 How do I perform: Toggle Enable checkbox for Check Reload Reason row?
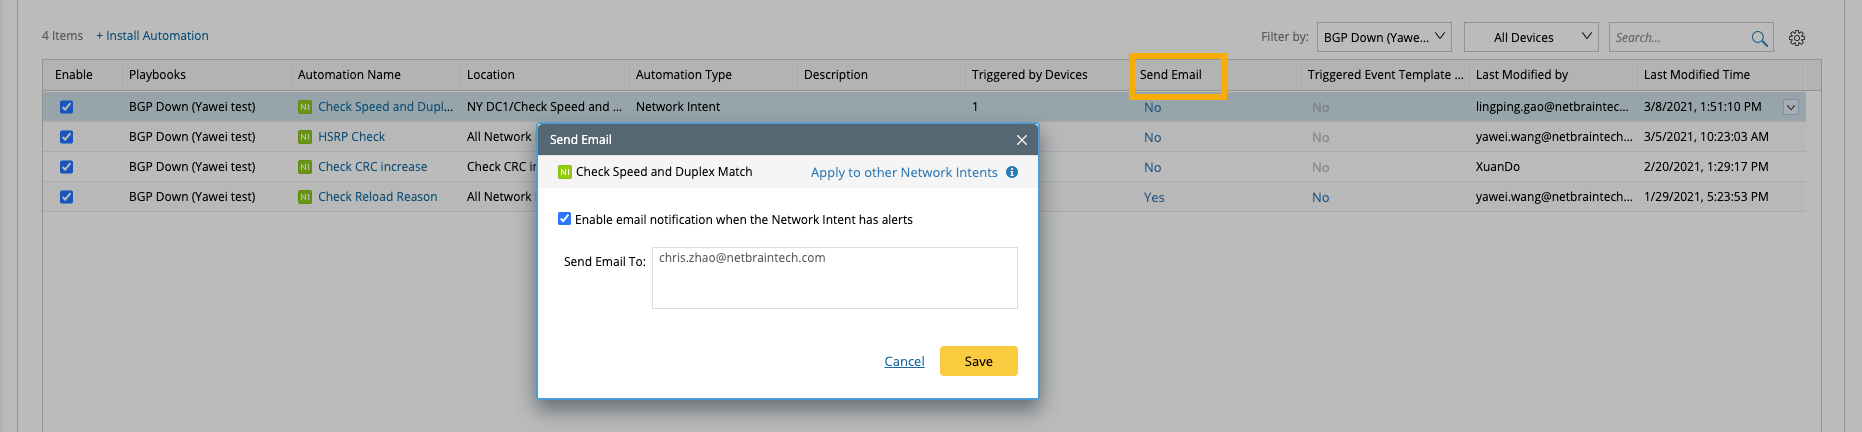click(x=66, y=197)
